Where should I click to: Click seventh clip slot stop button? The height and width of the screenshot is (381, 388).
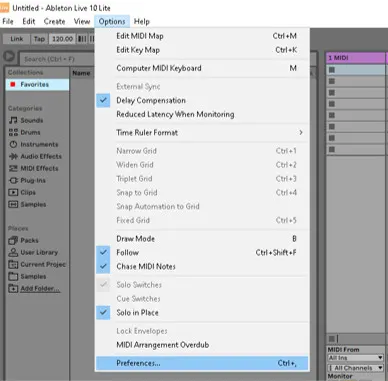[x=332, y=138]
